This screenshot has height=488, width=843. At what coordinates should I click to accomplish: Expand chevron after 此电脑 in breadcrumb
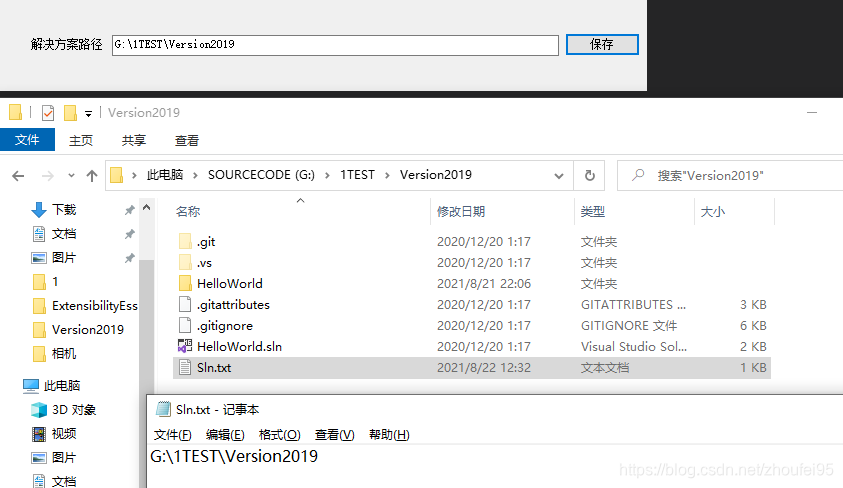point(196,175)
